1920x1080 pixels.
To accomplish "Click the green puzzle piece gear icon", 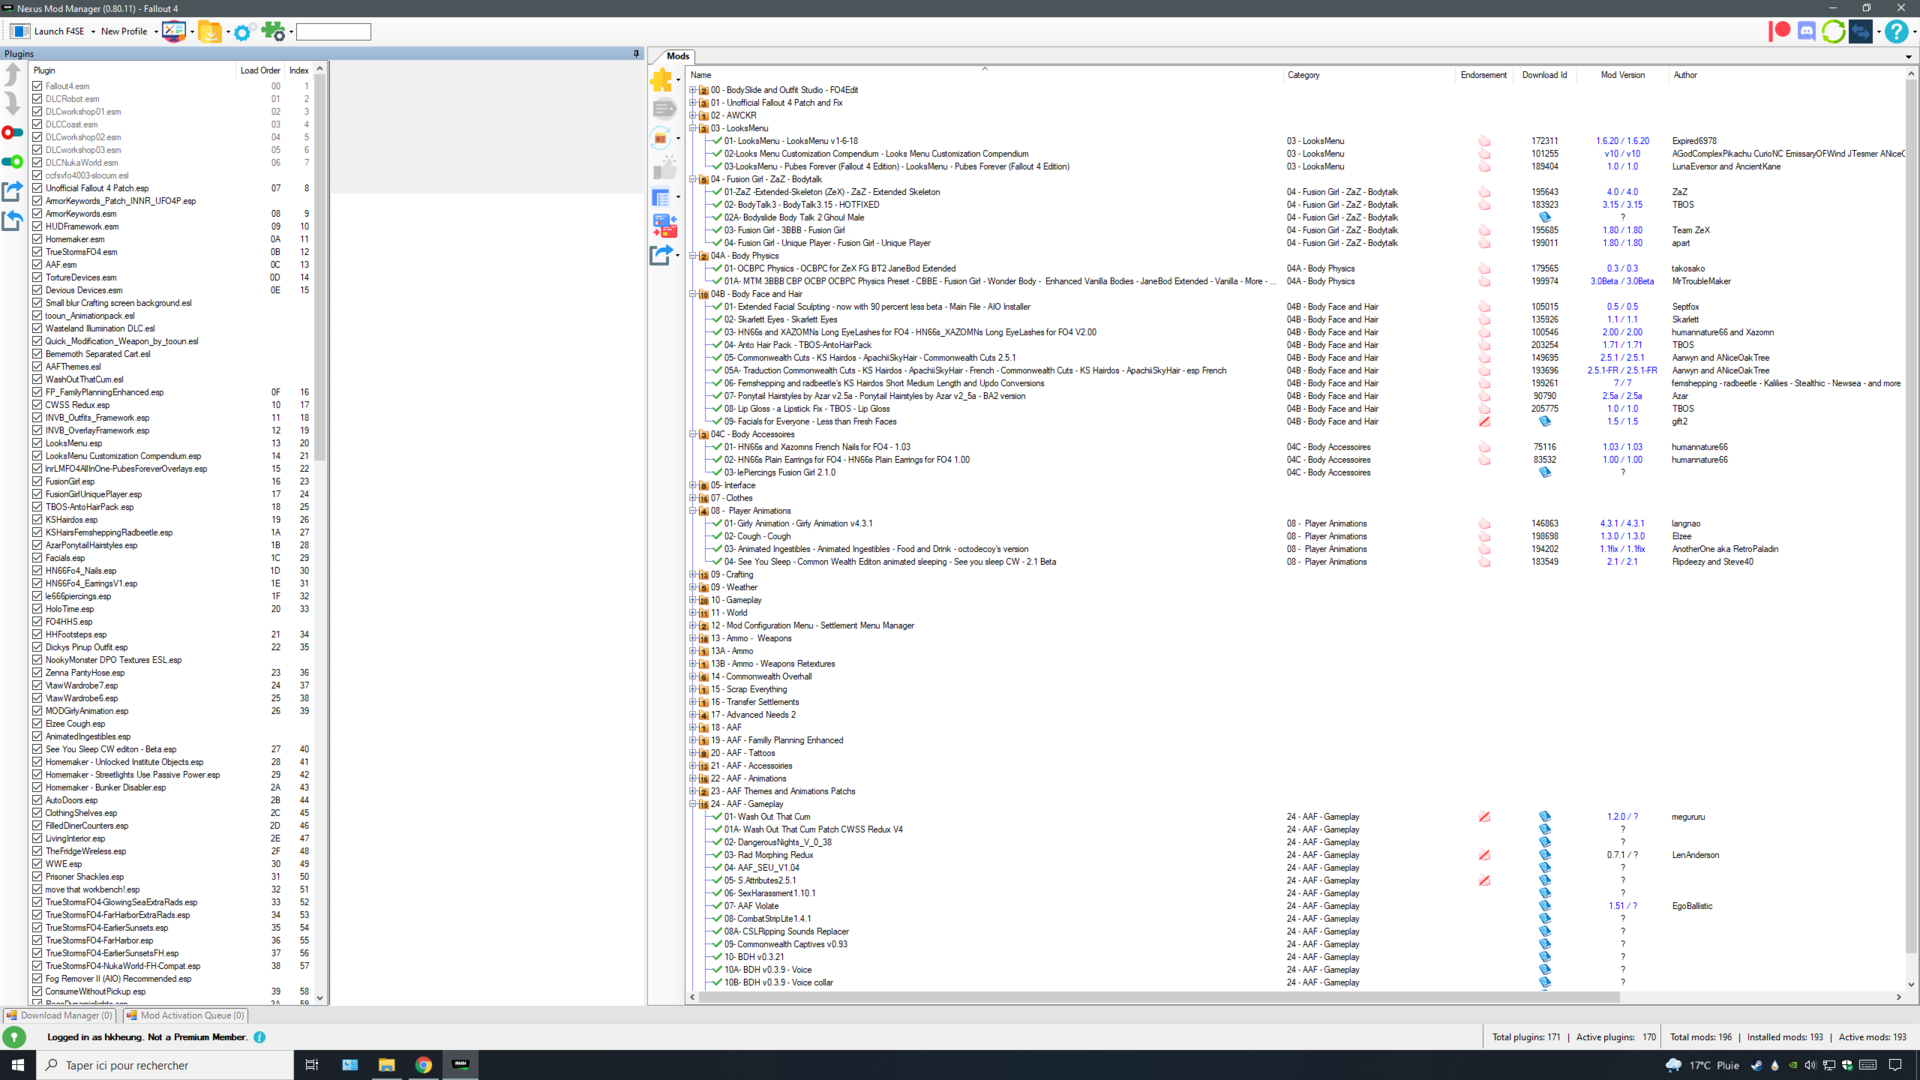I will pyautogui.click(x=273, y=31).
